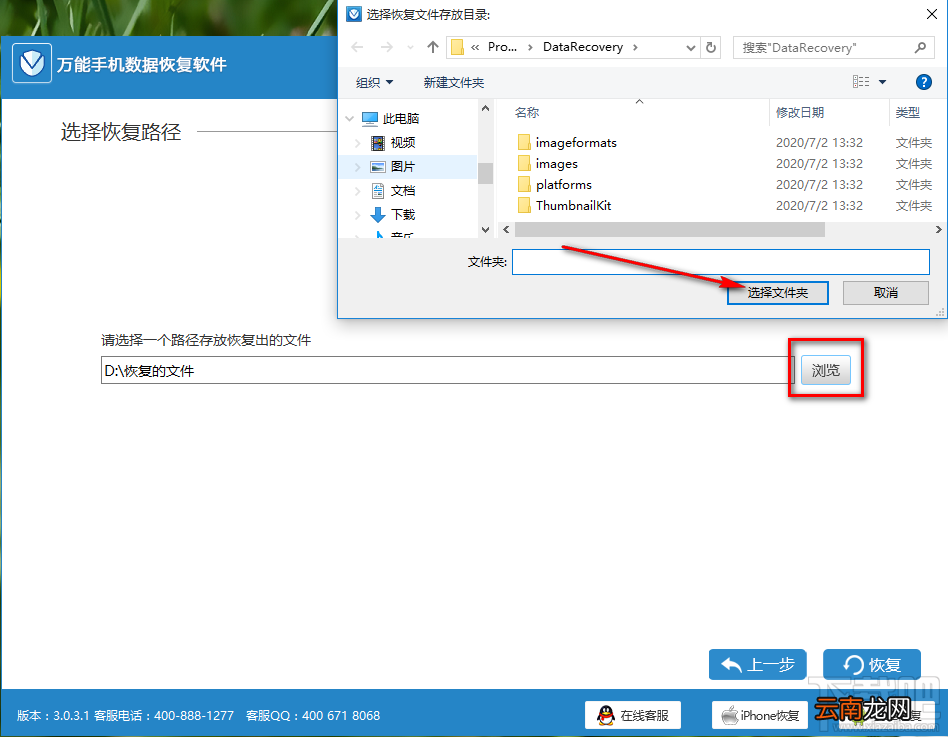Click the images folder modified date 2020/7/2 13:32

(819, 164)
